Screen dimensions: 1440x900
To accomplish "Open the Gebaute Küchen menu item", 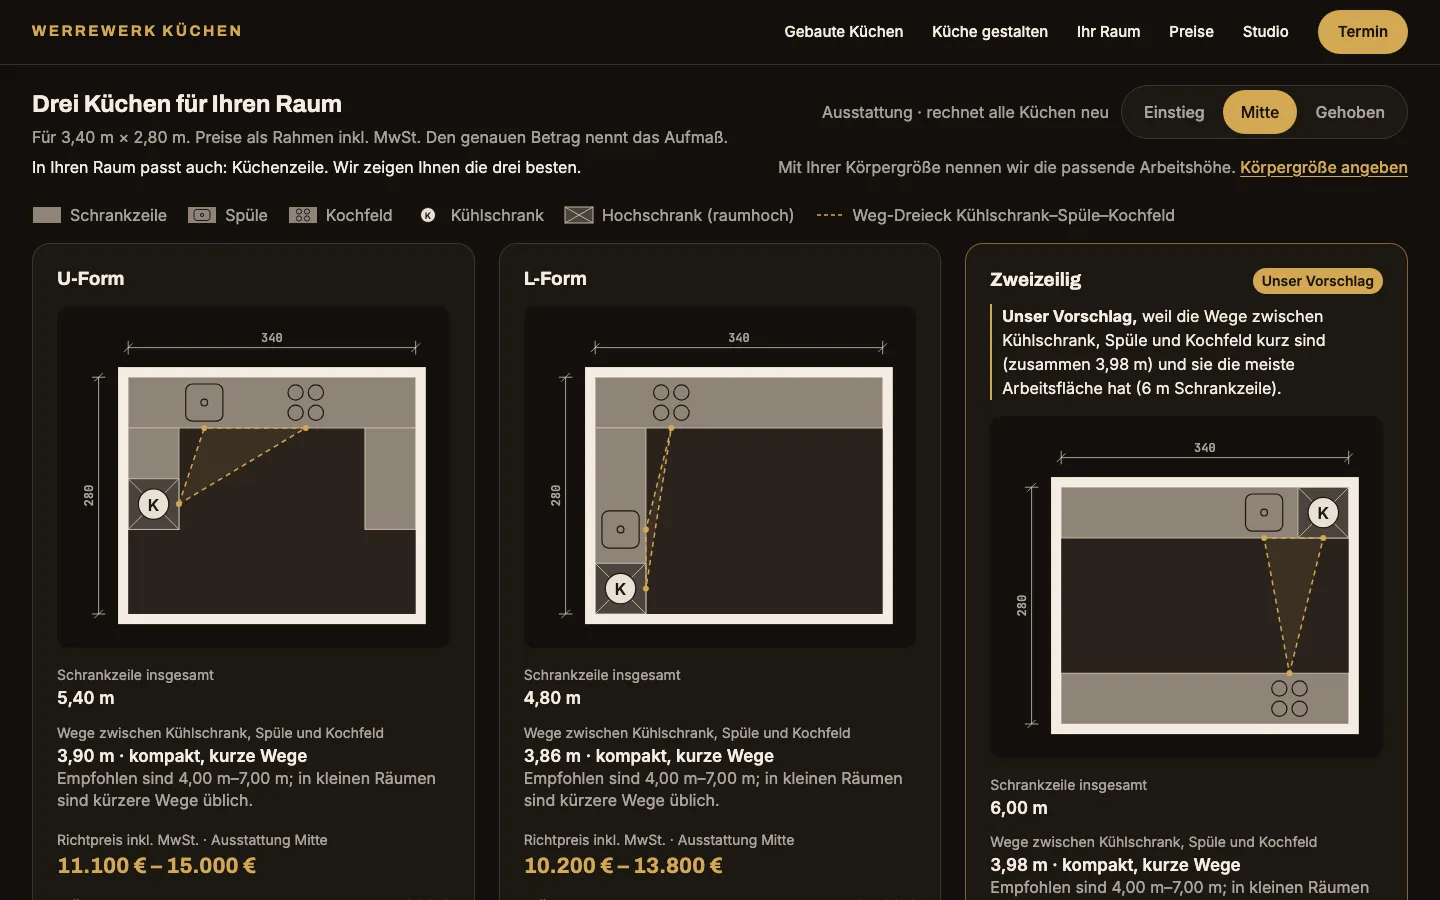I will pos(844,32).
